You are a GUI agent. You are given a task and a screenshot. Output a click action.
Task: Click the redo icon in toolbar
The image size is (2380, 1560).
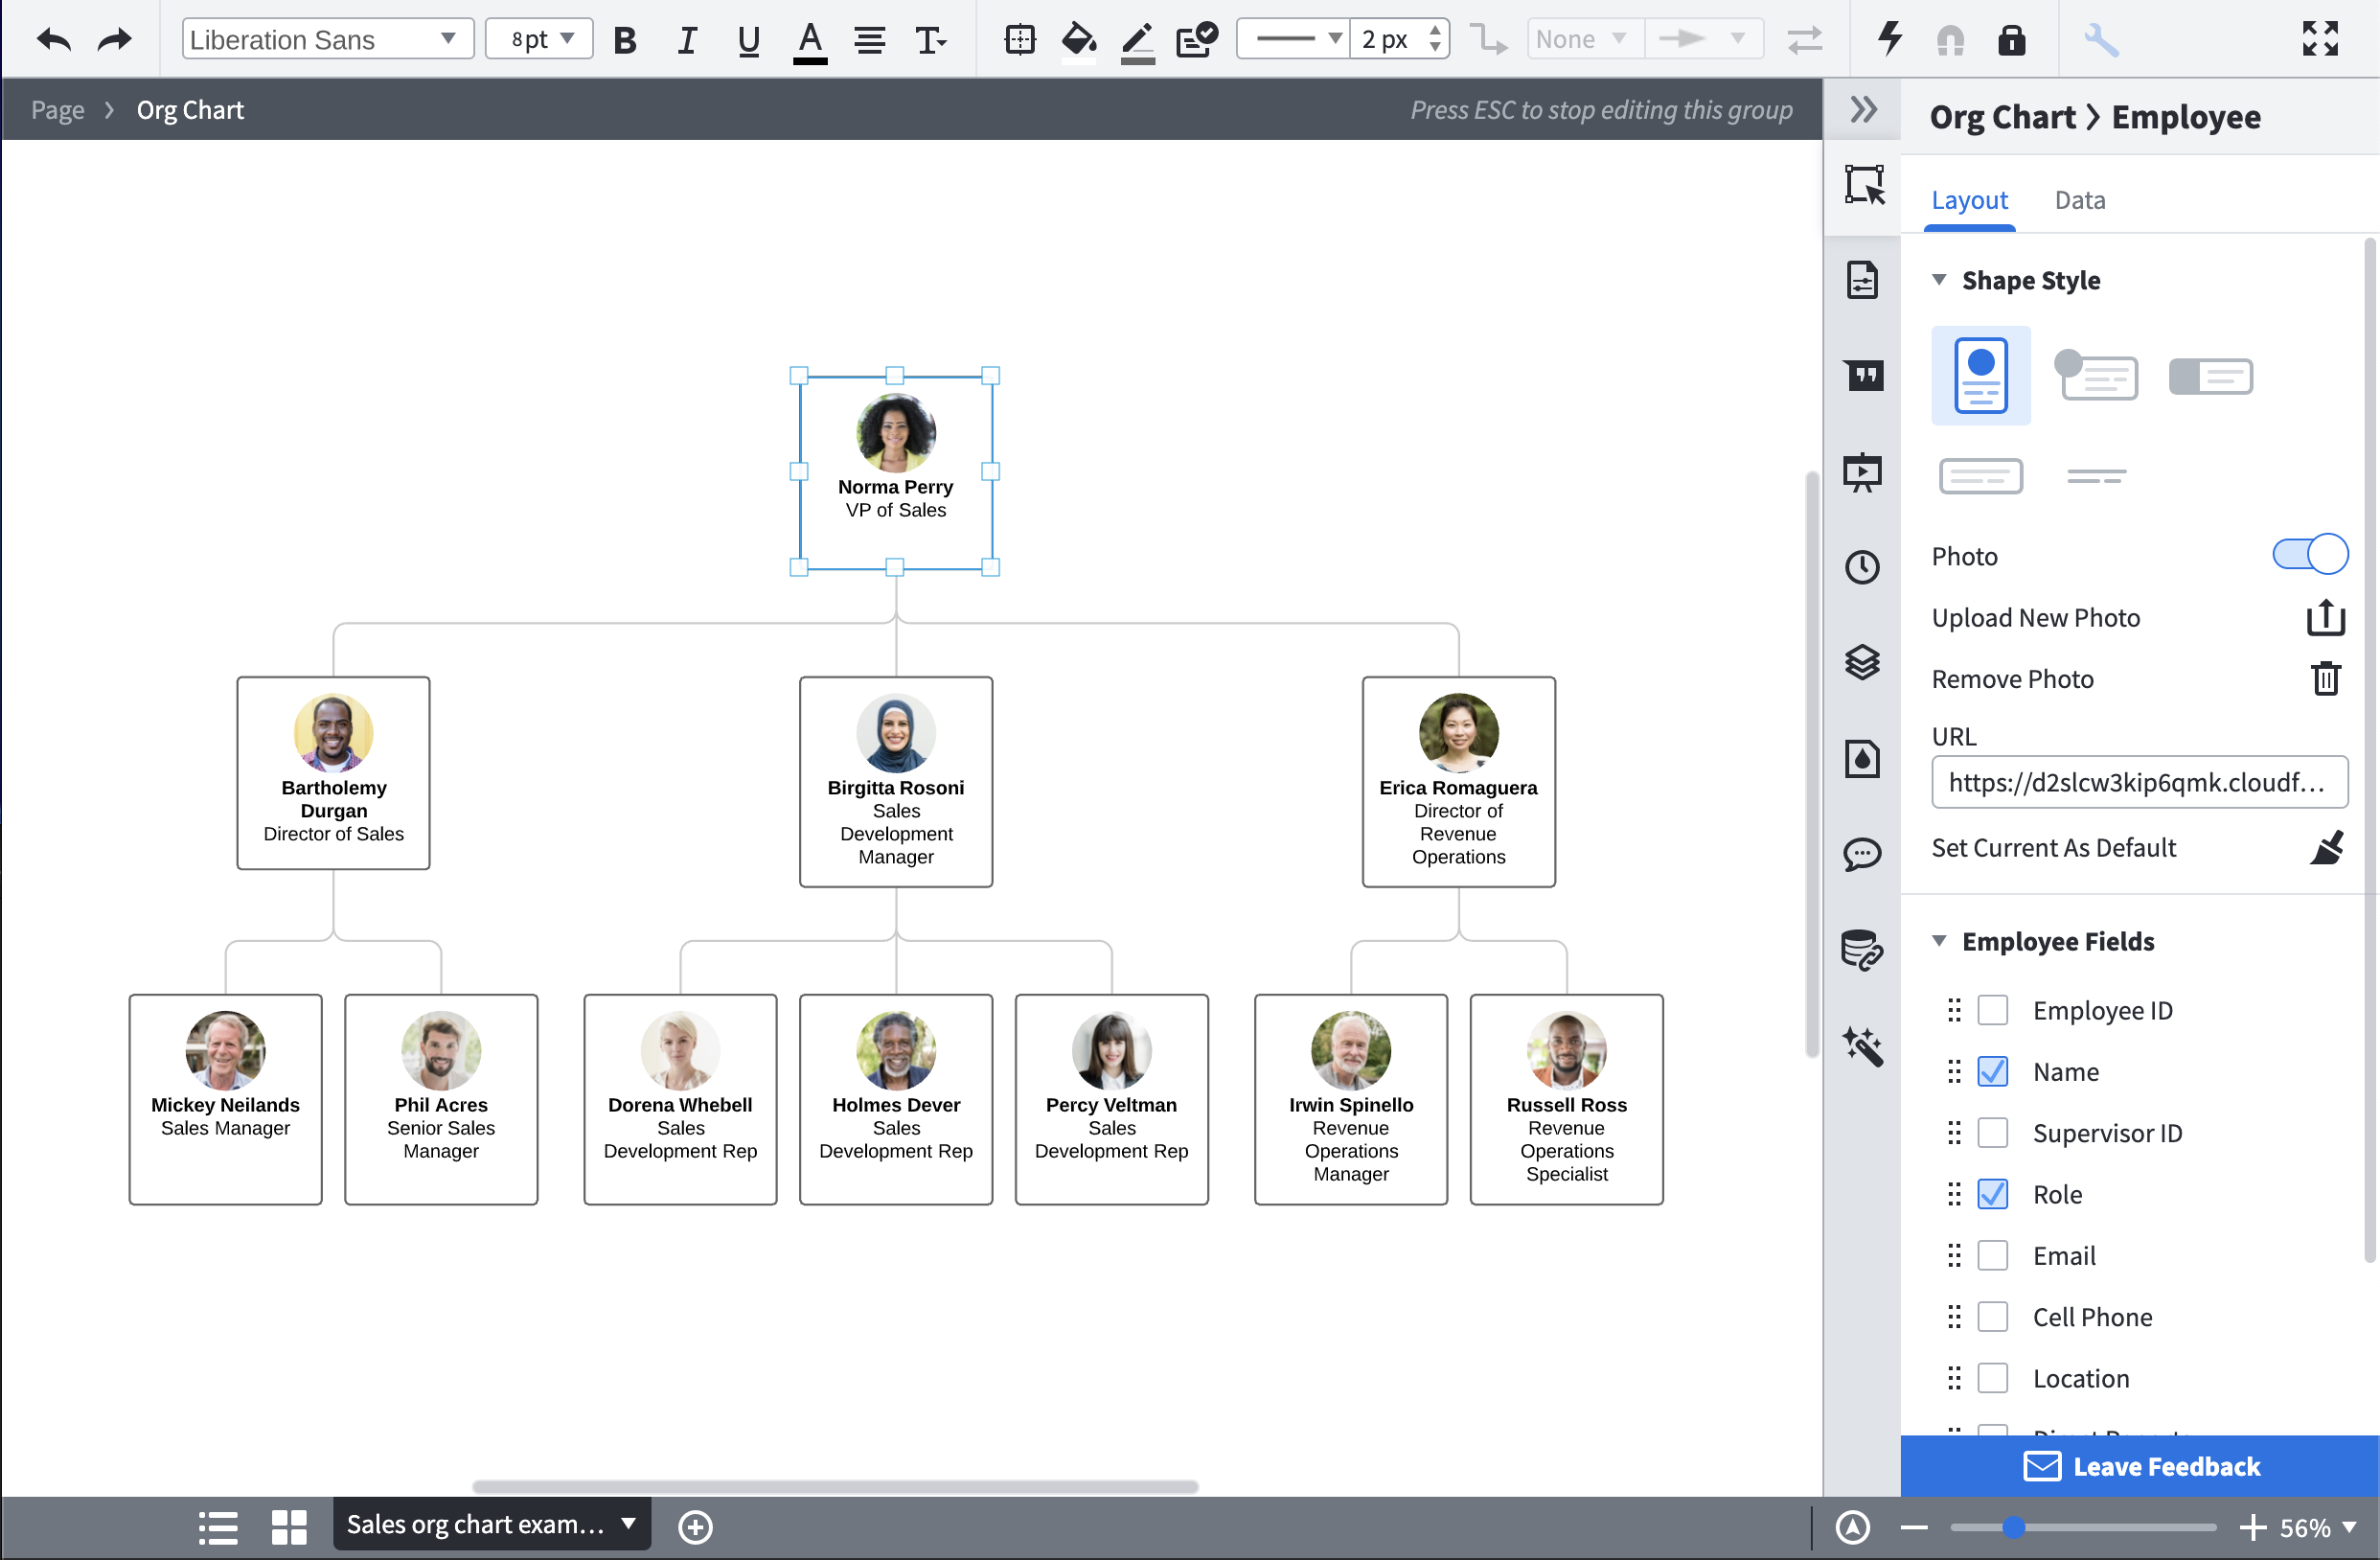[113, 38]
